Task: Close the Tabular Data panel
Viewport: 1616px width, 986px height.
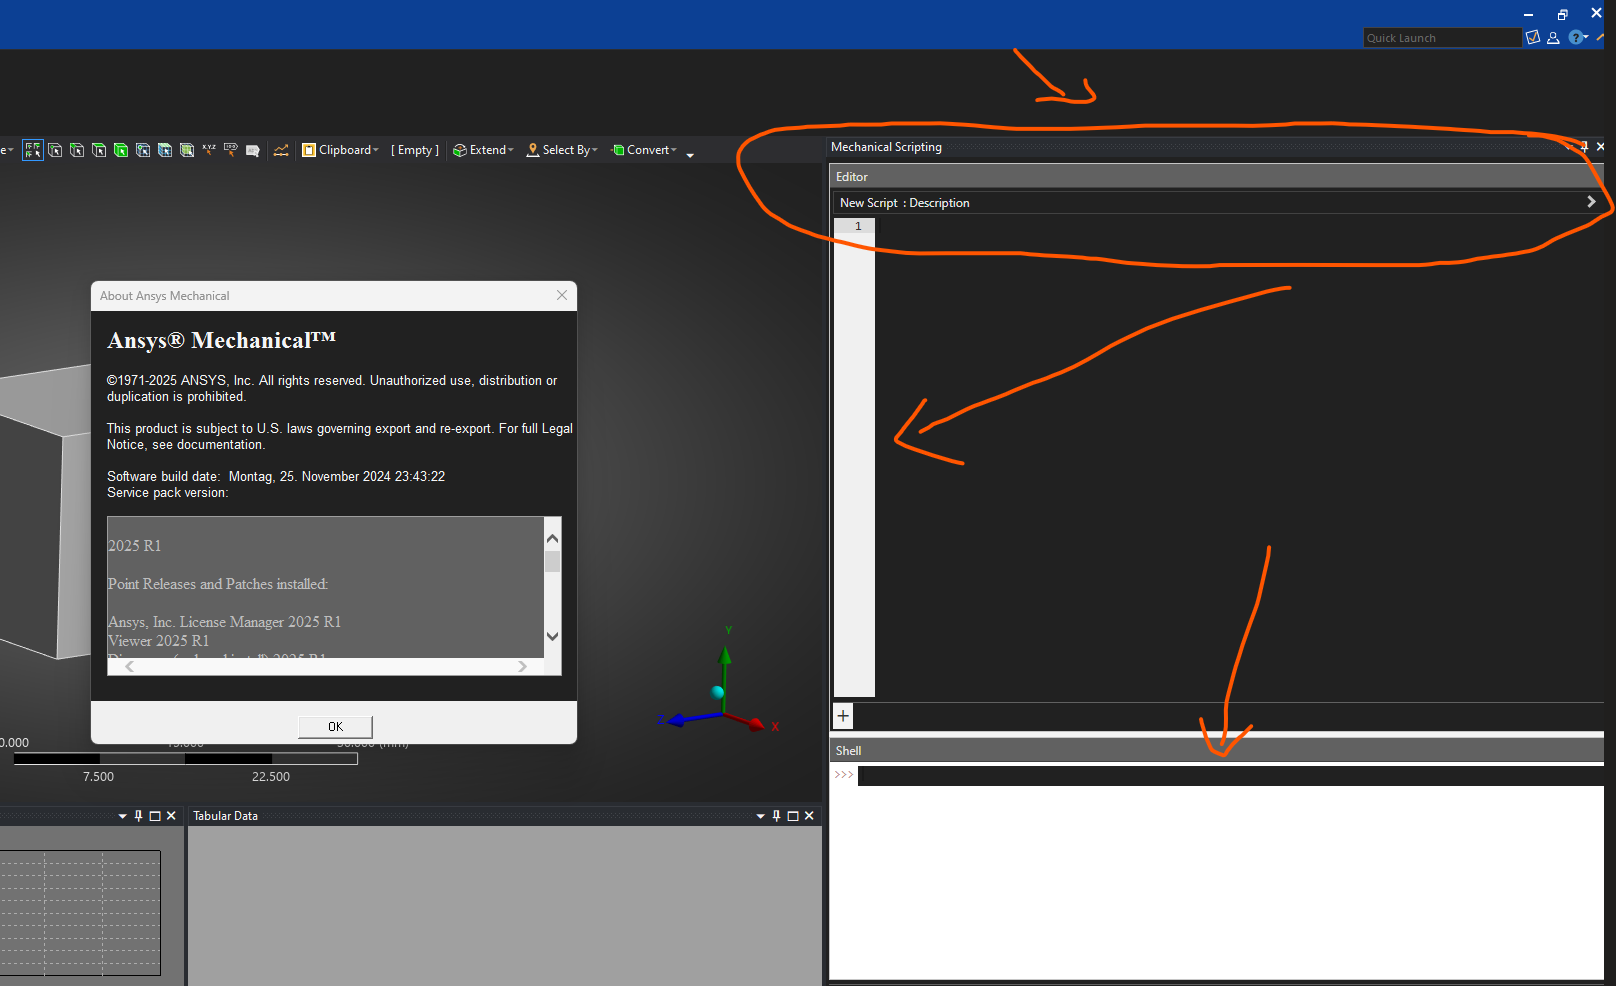Action: [x=809, y=816]
